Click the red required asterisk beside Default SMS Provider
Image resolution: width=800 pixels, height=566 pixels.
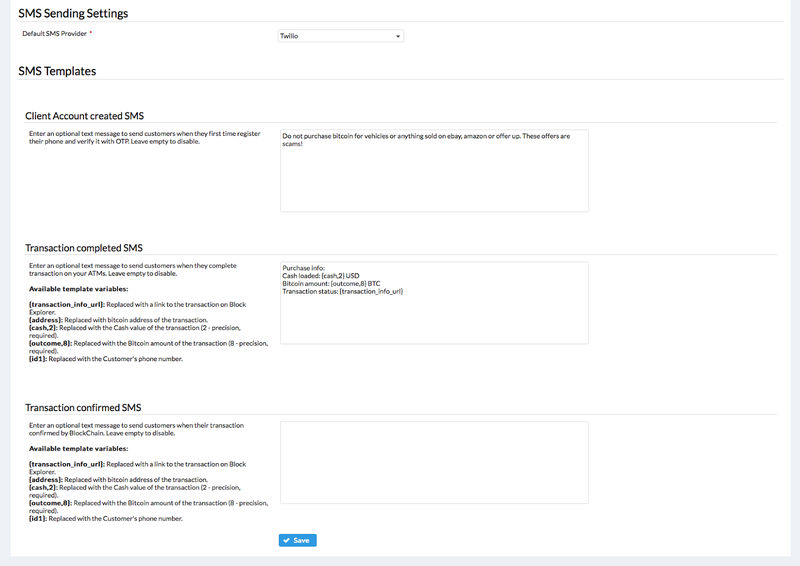pos(91,33)
